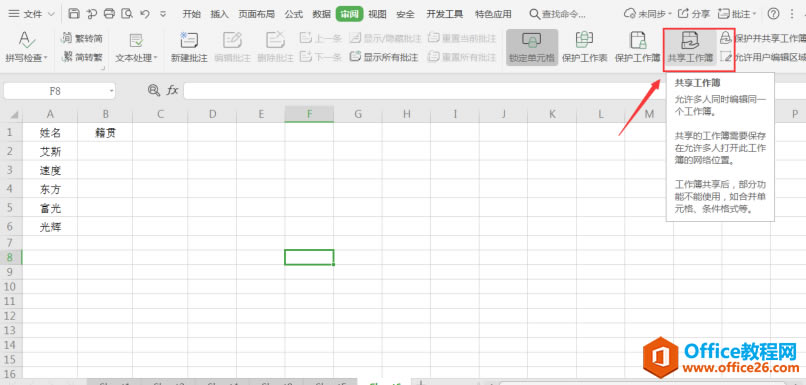Switch to the 视图 ribbon tab

coord(377,14)
